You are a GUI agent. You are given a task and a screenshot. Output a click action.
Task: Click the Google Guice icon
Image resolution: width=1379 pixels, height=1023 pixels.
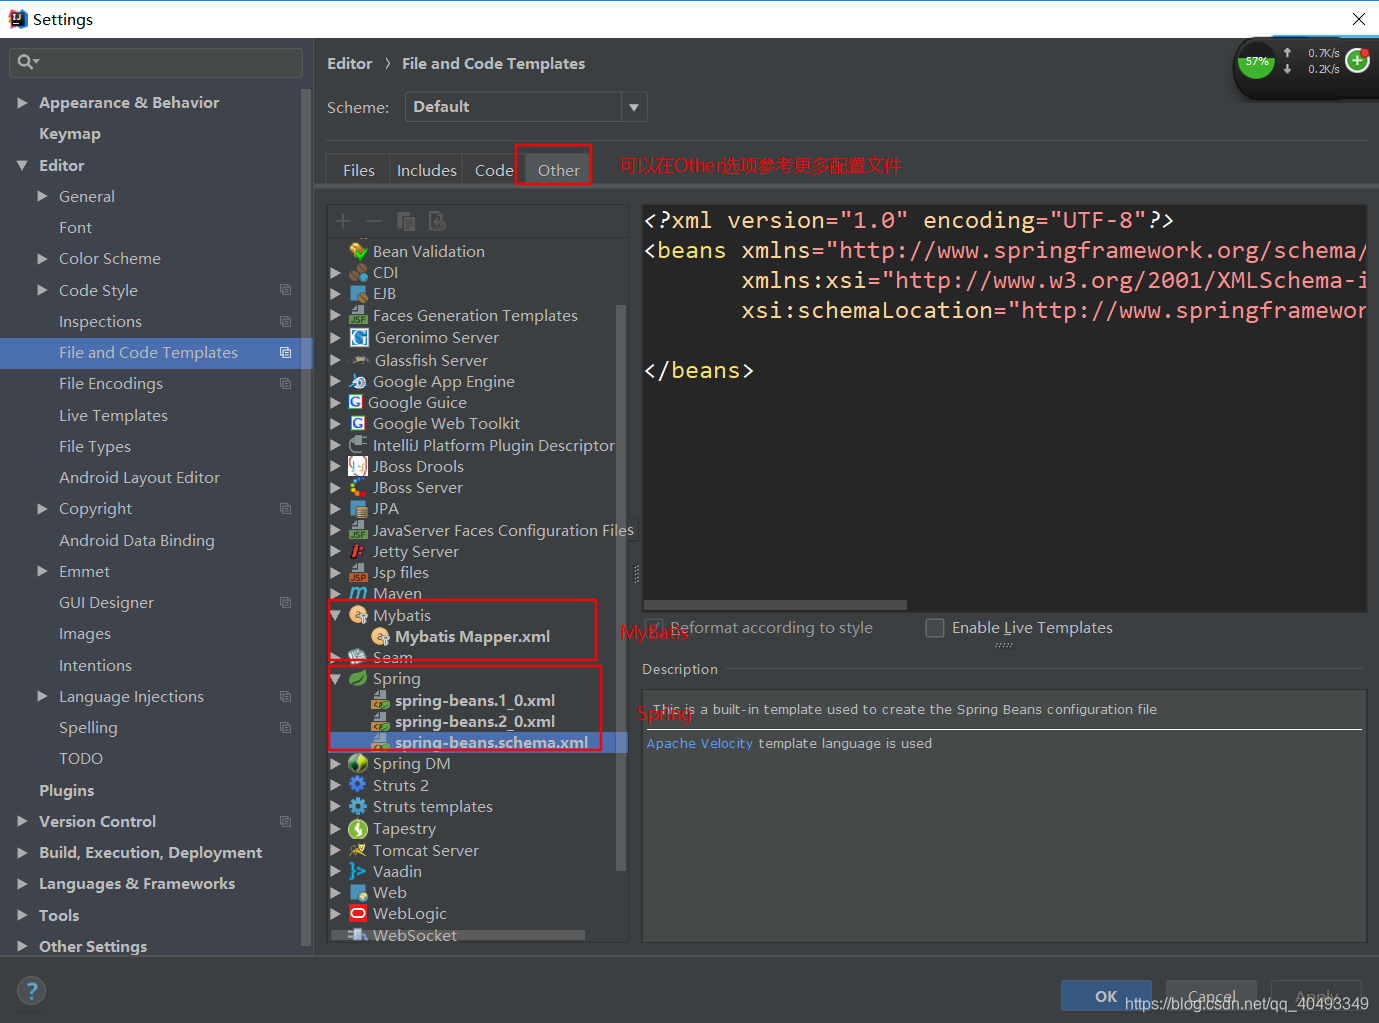click(x=355, y=402)
